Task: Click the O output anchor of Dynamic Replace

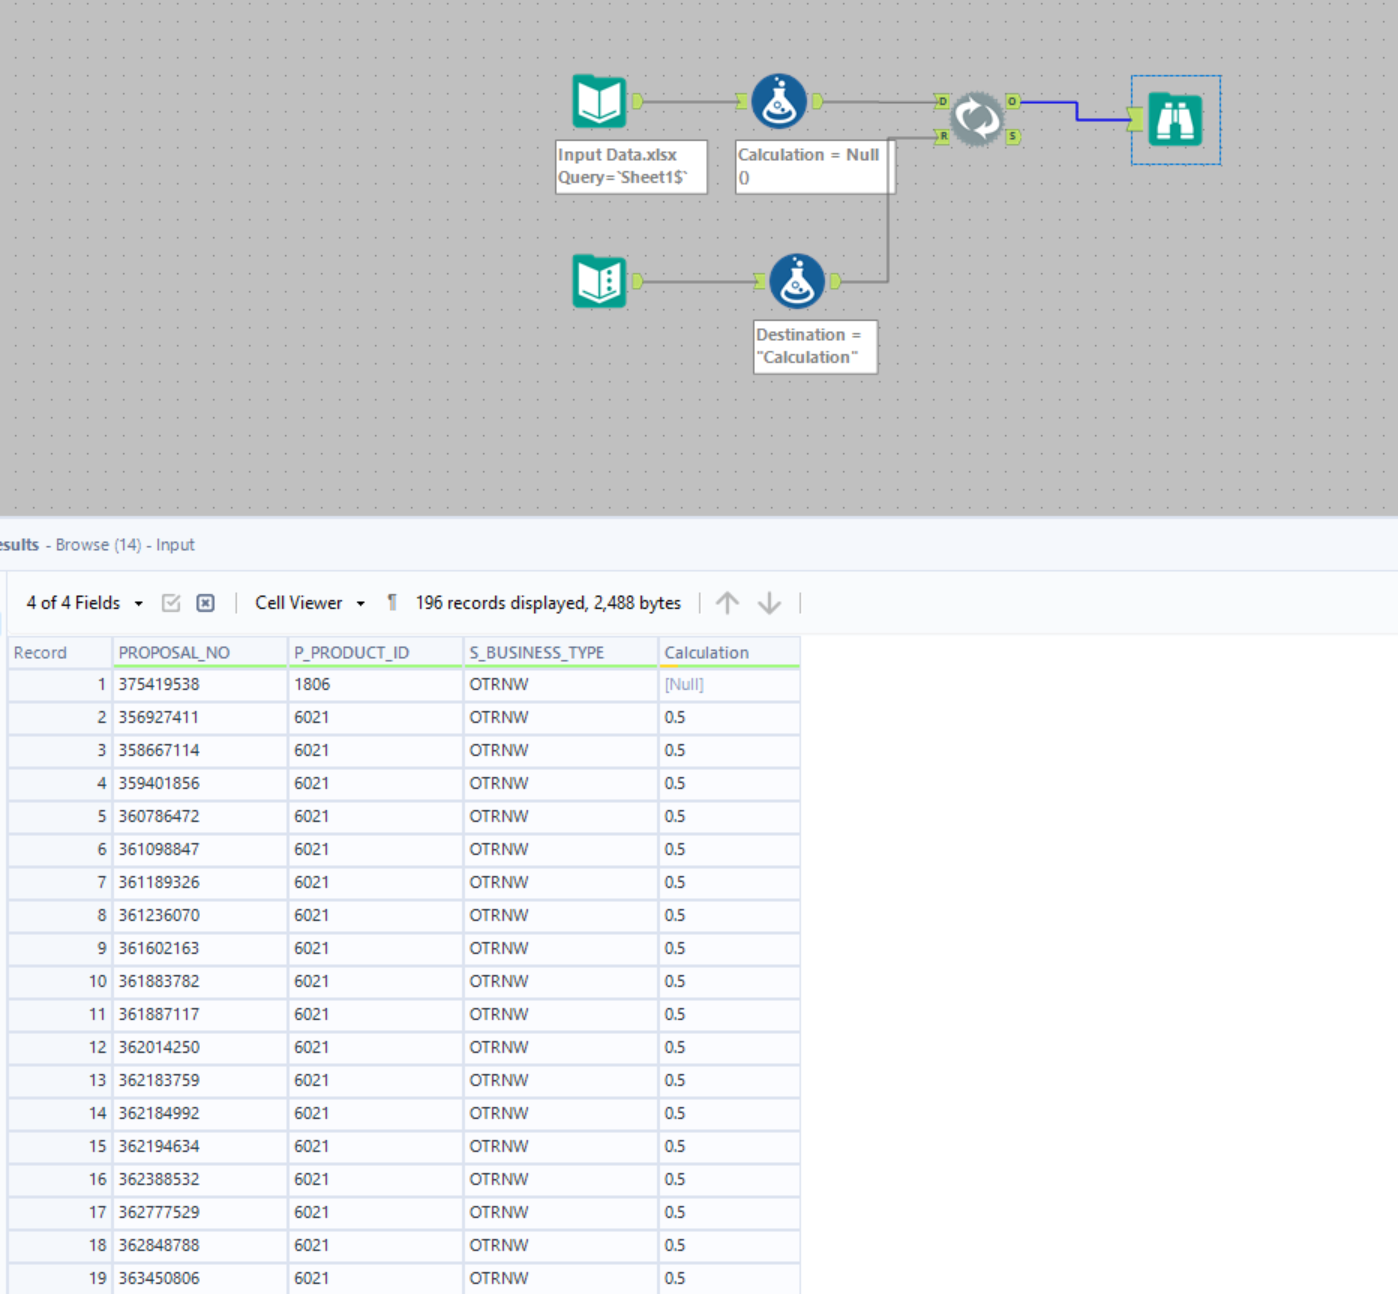Action: (1013, 101)
